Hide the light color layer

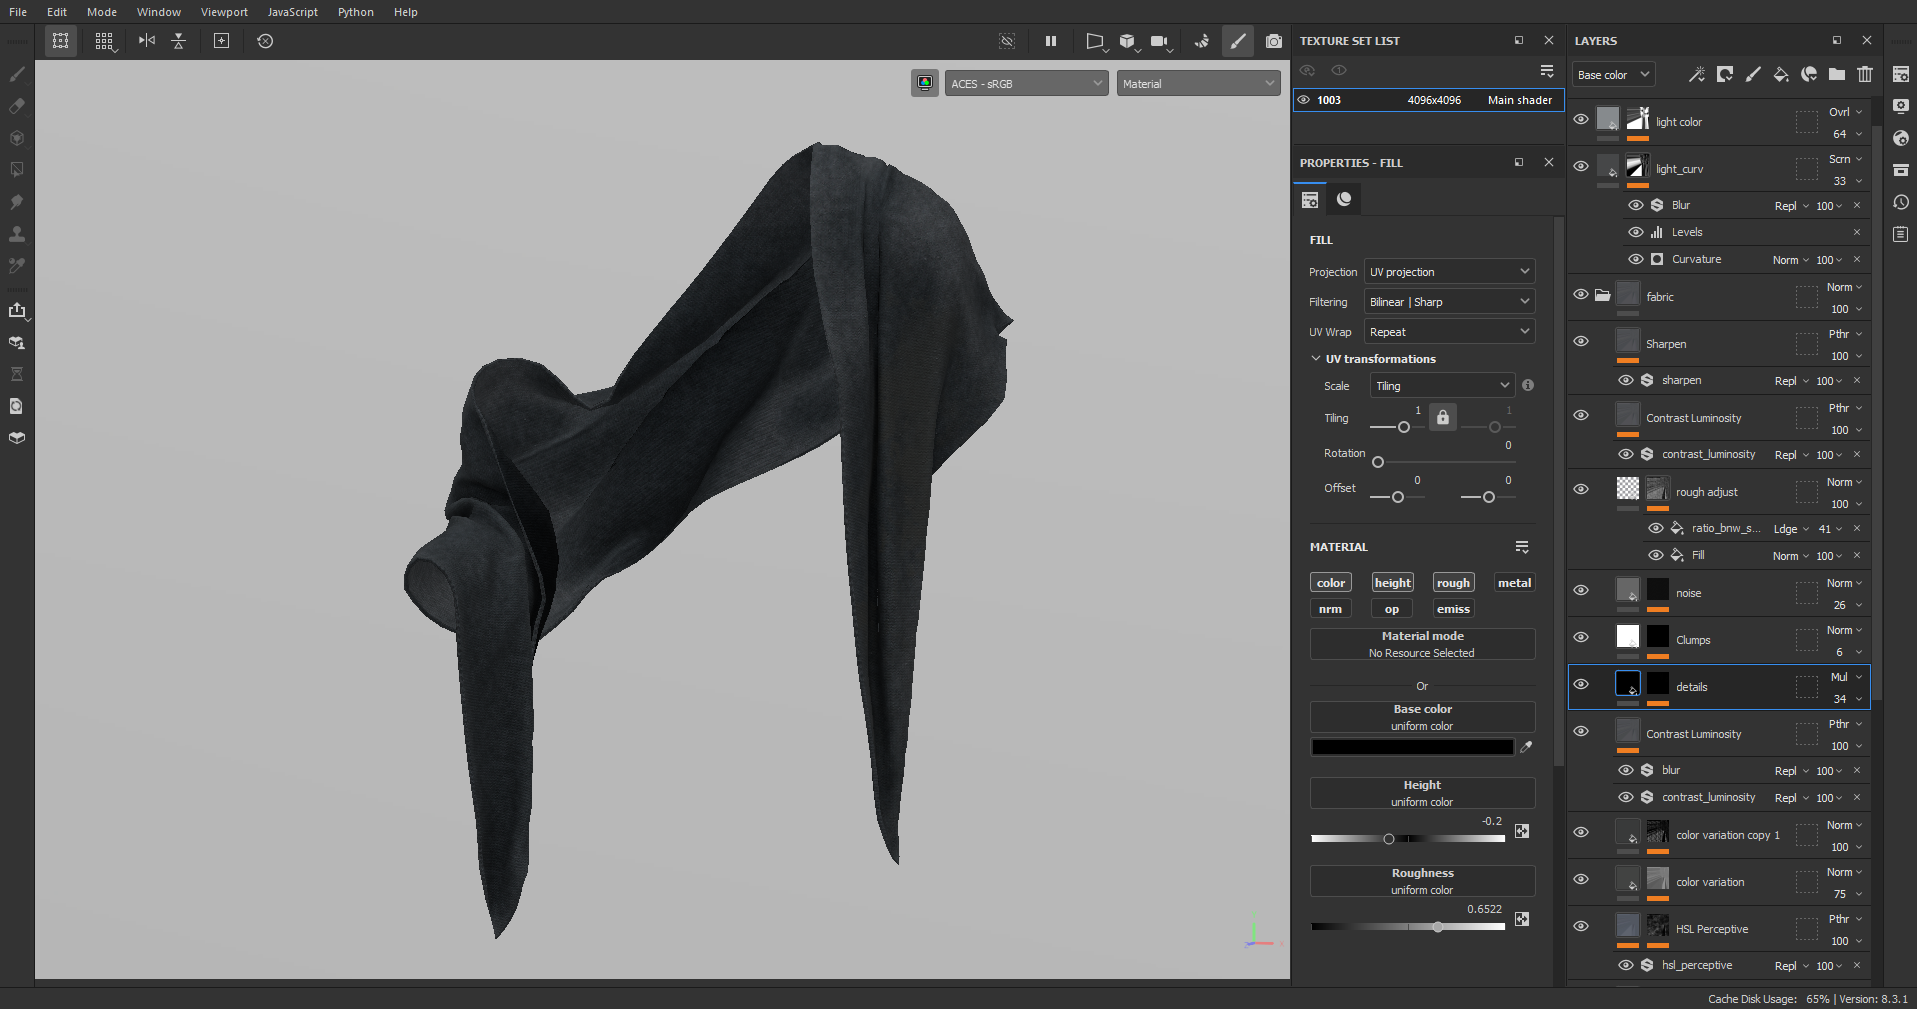(x=1581, y=120)
